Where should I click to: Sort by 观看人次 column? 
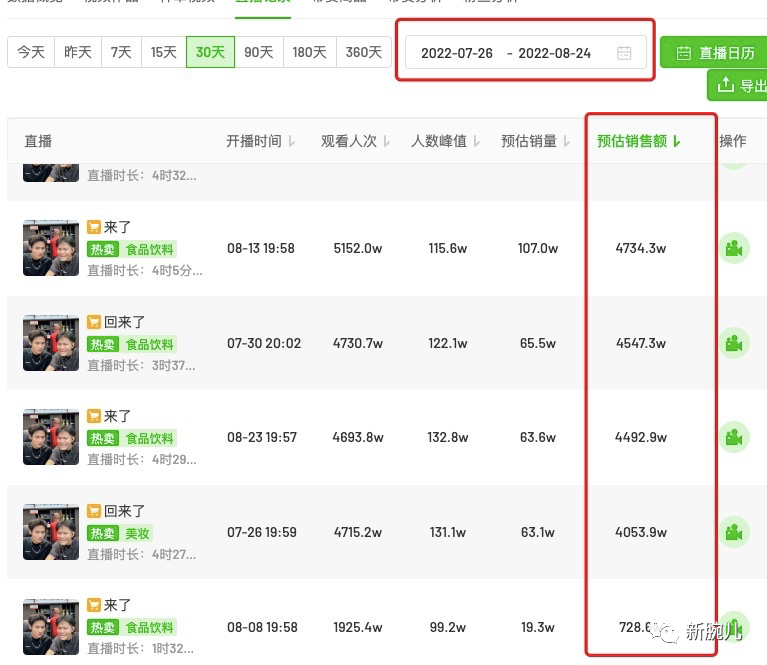(355, 141)
